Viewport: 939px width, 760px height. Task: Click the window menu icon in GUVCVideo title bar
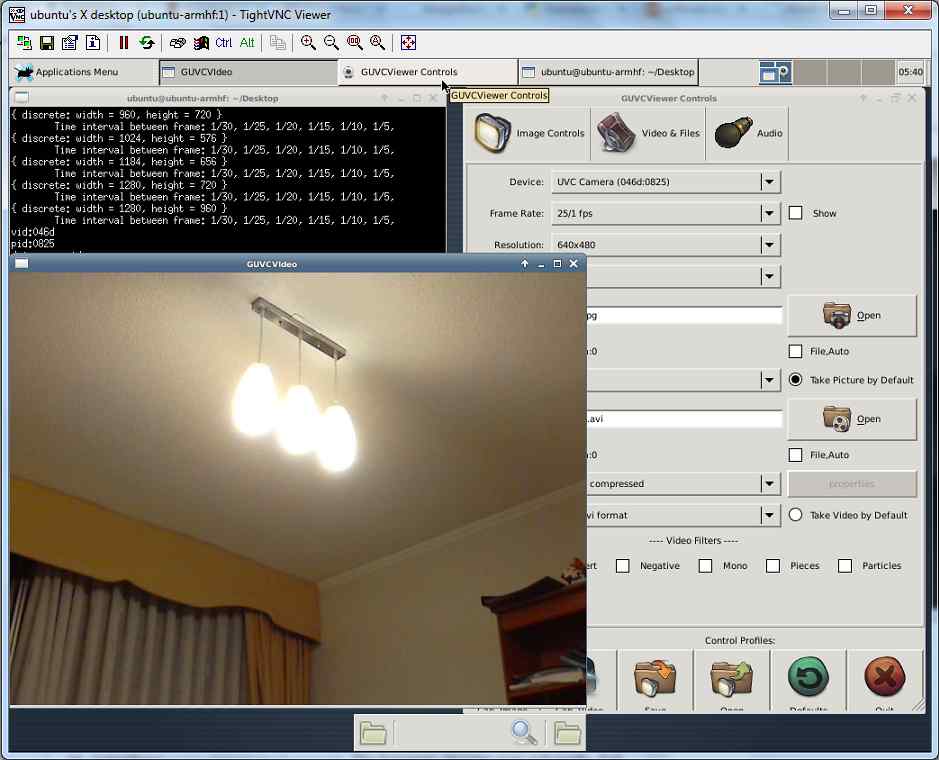[x=22, y=264]
